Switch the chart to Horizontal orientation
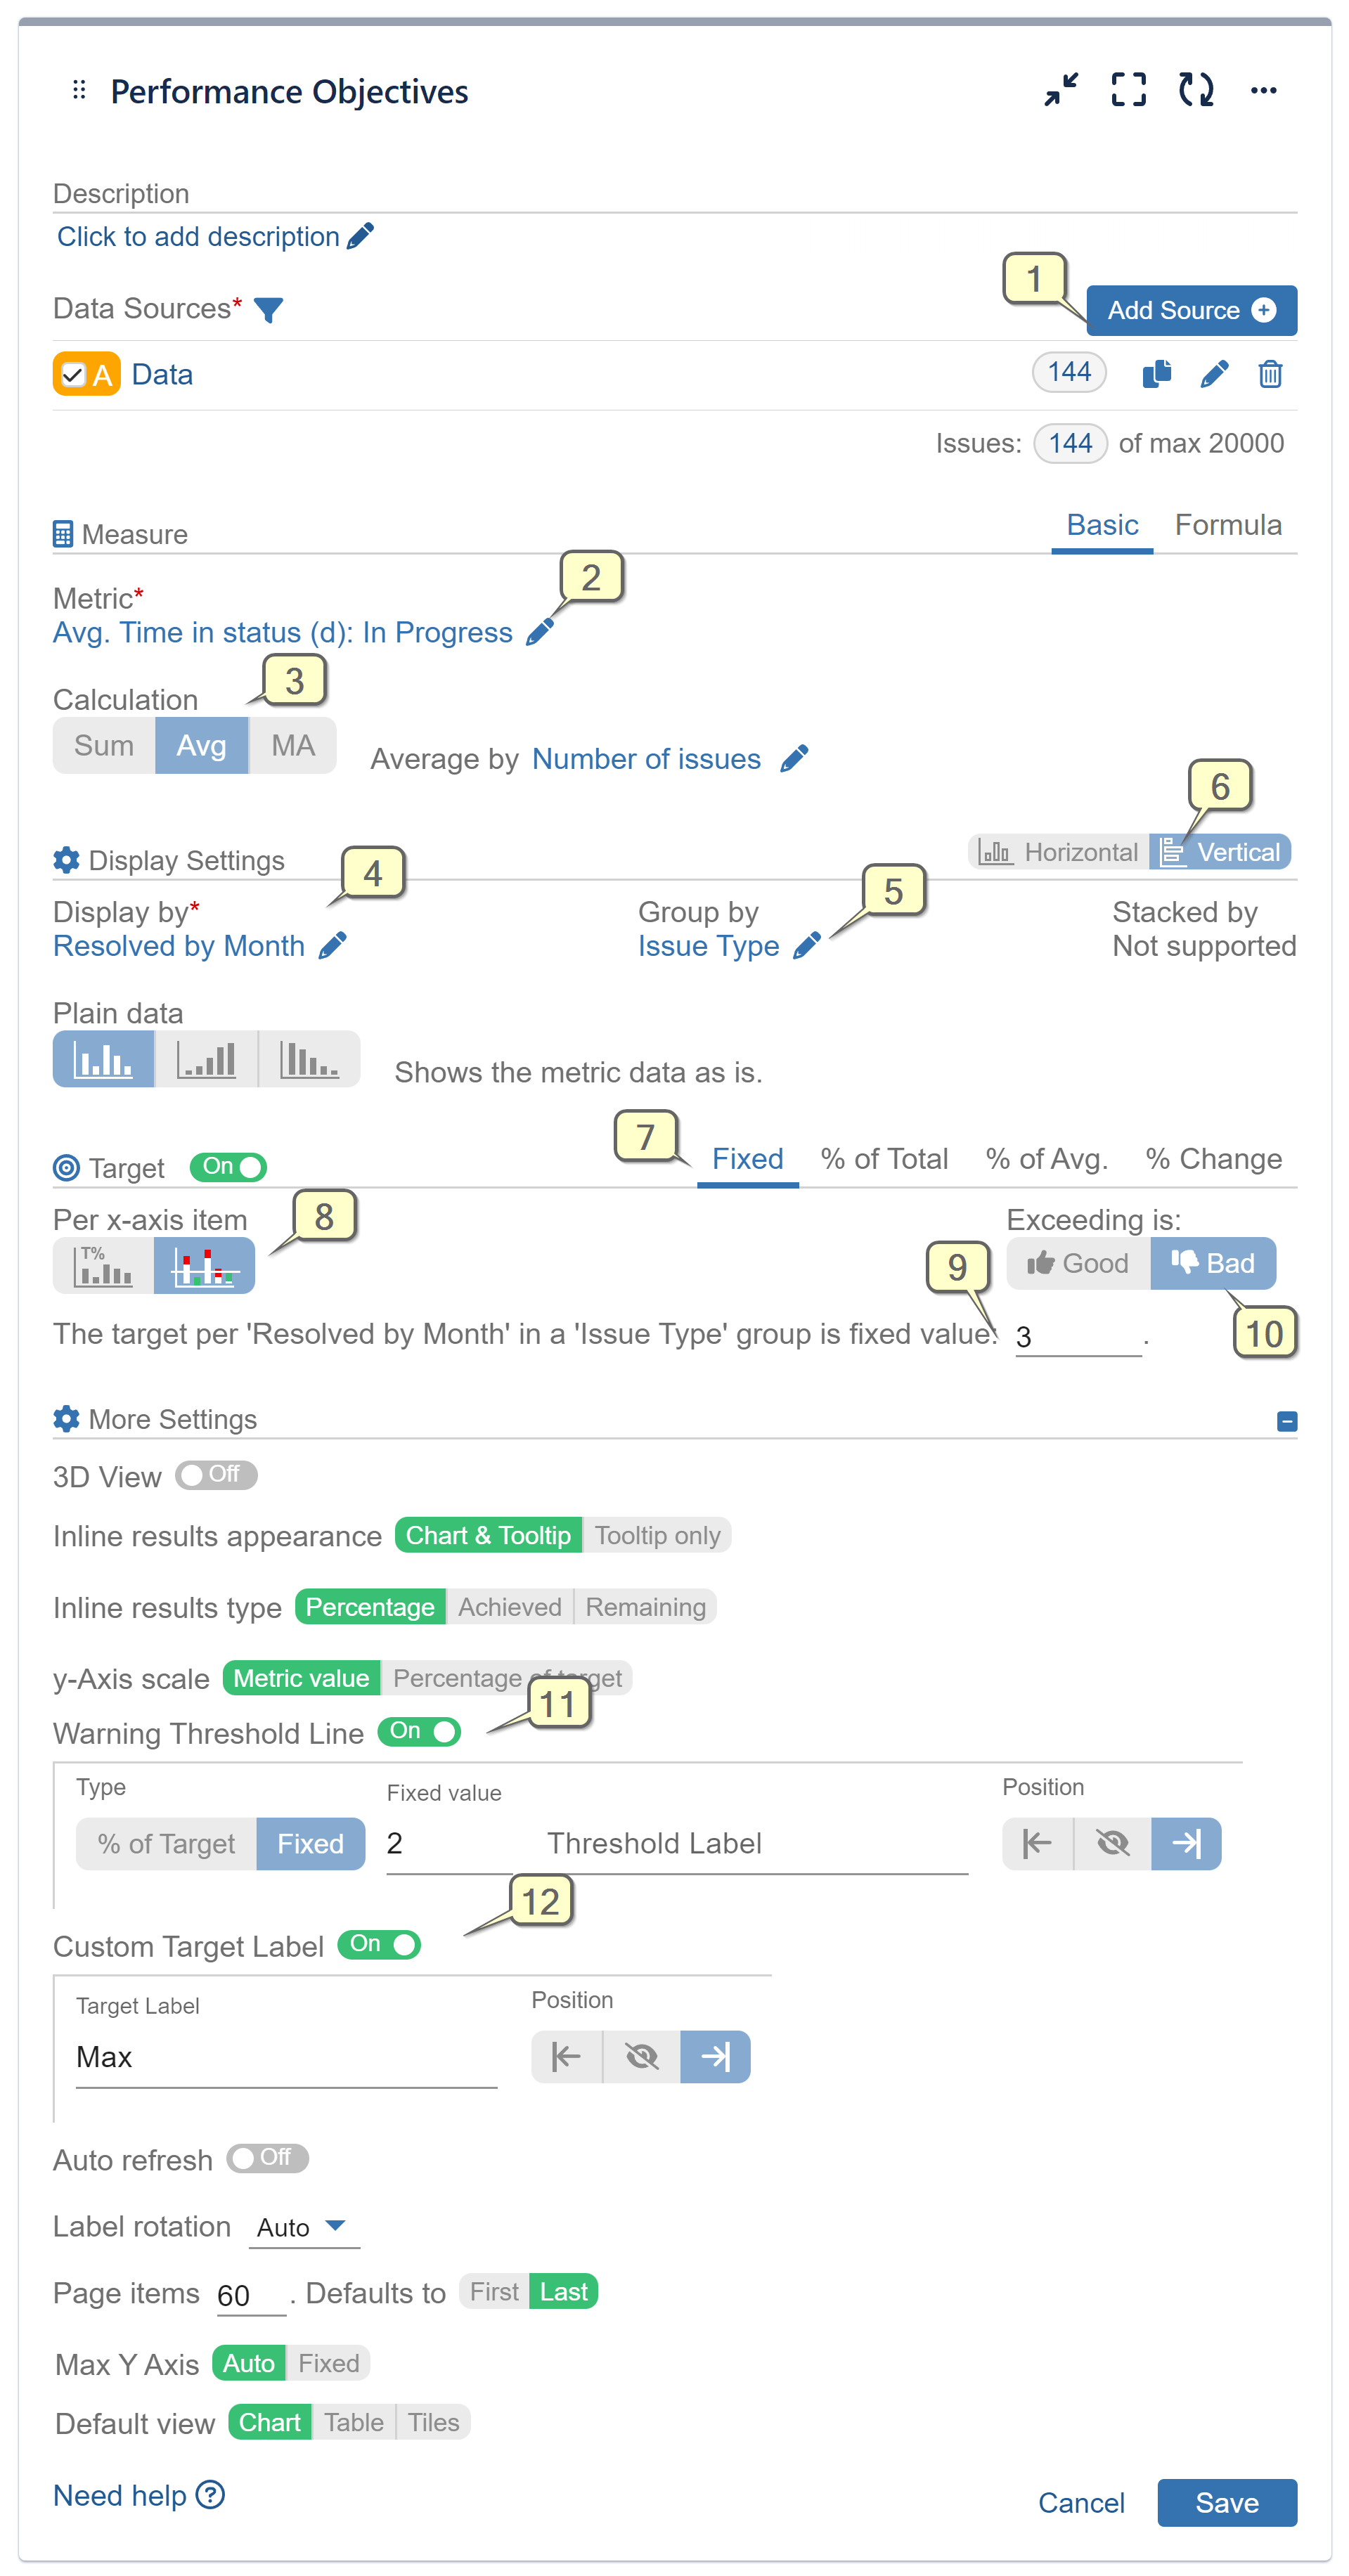The height and width of the screenshot is (2576, 1349). pyautogui.click(x=1058, y=851)
